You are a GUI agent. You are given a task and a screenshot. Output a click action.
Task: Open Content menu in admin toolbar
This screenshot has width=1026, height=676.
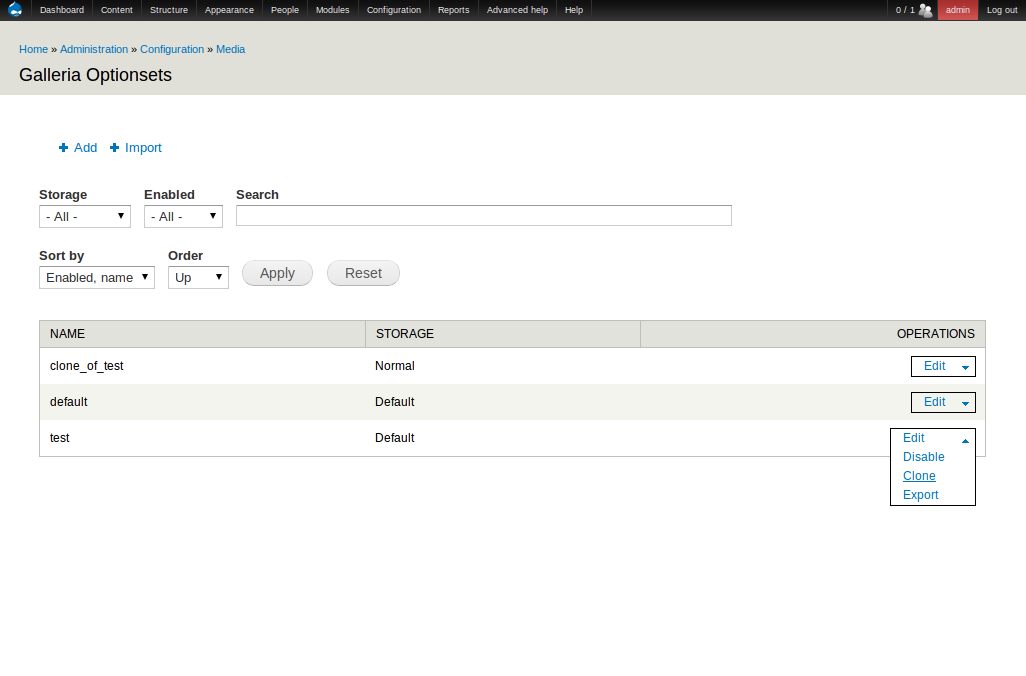click(116, 10)
